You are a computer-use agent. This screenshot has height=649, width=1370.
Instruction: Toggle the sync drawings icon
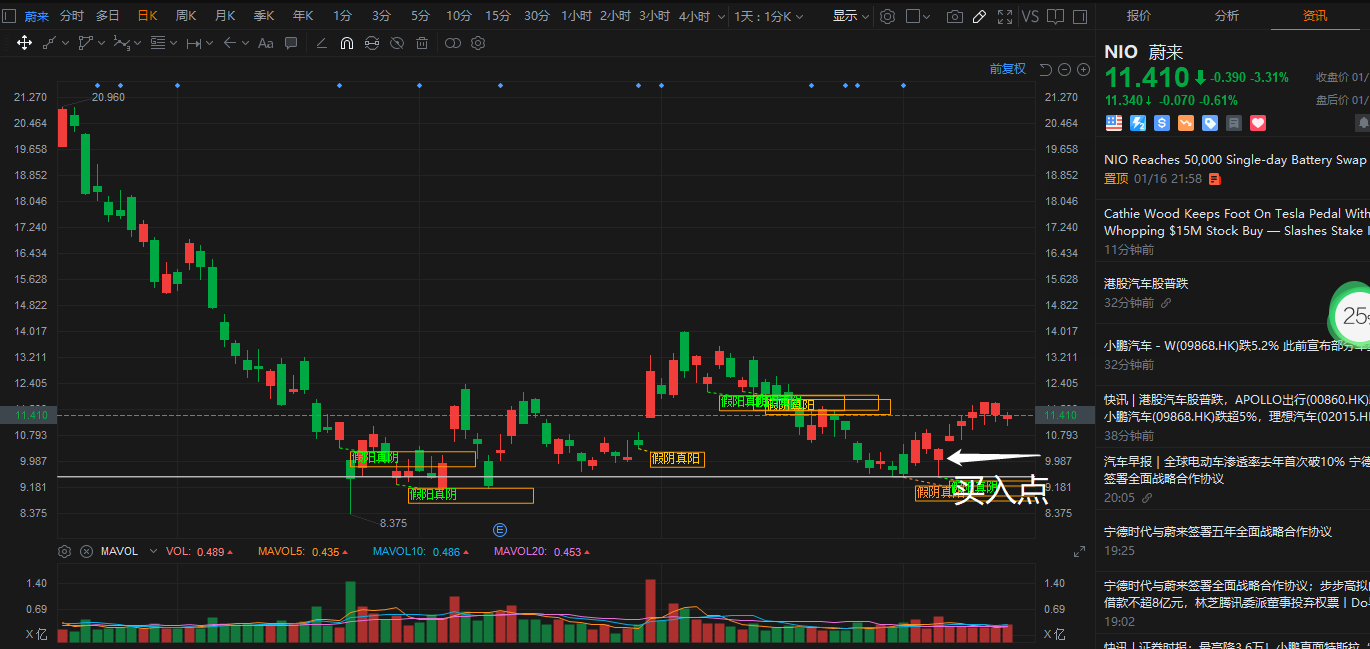372,43
